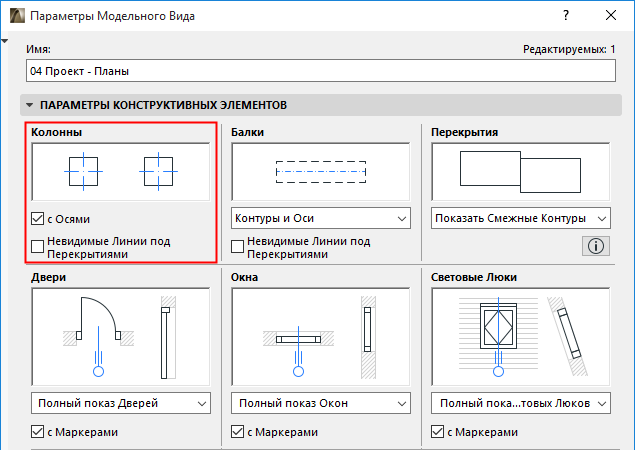Open the 'Контуры и Оси' beams dropdown
The height and width of the screenshot is (450, 635).
click(321, 218)
